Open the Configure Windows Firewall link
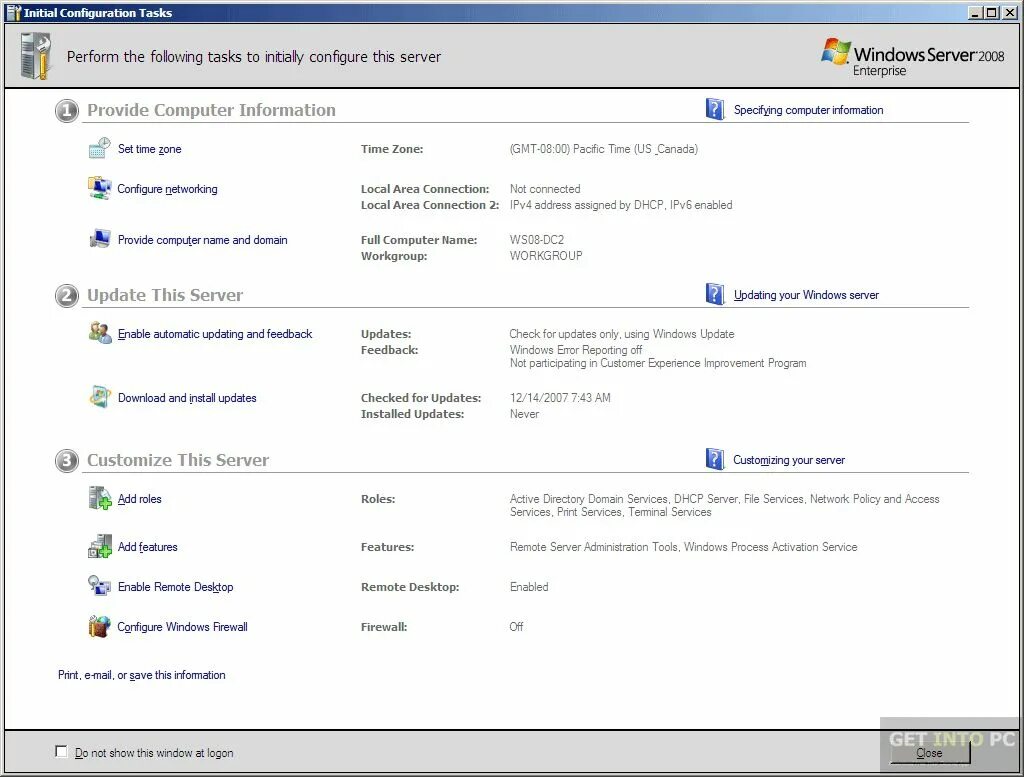 (182, 627)
